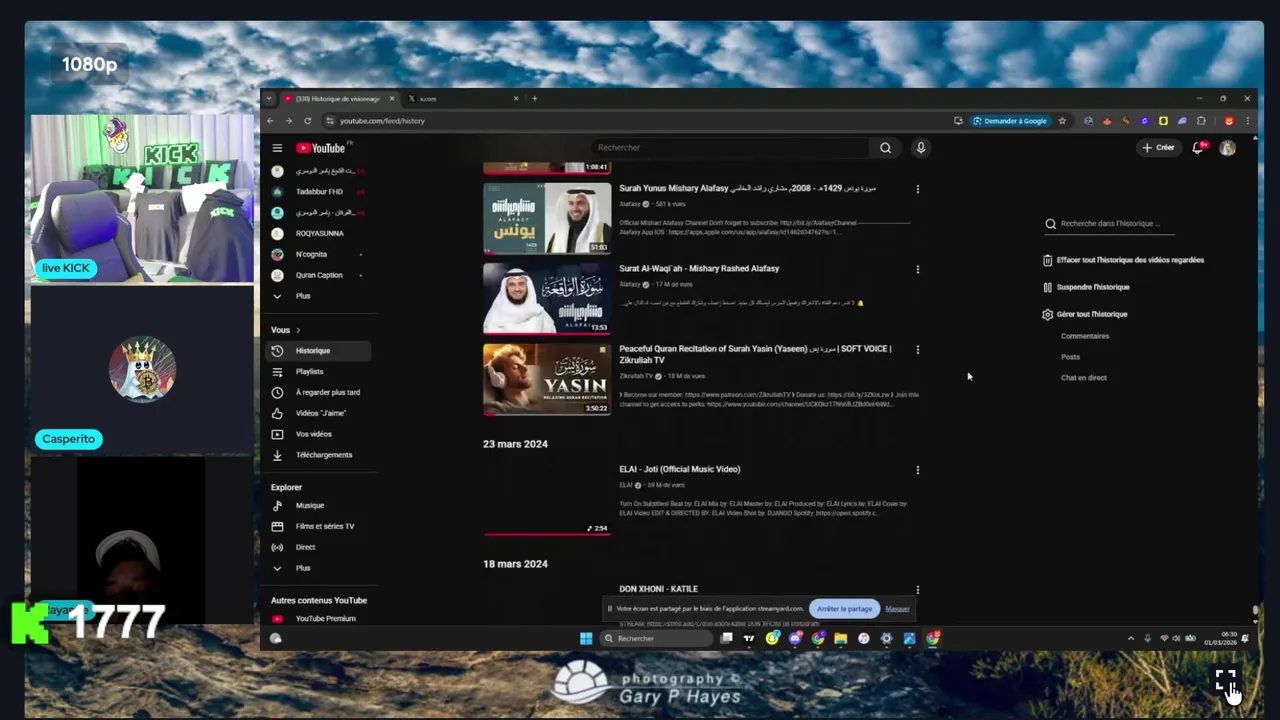Activate voice search microphone

[x=921, y=148]
